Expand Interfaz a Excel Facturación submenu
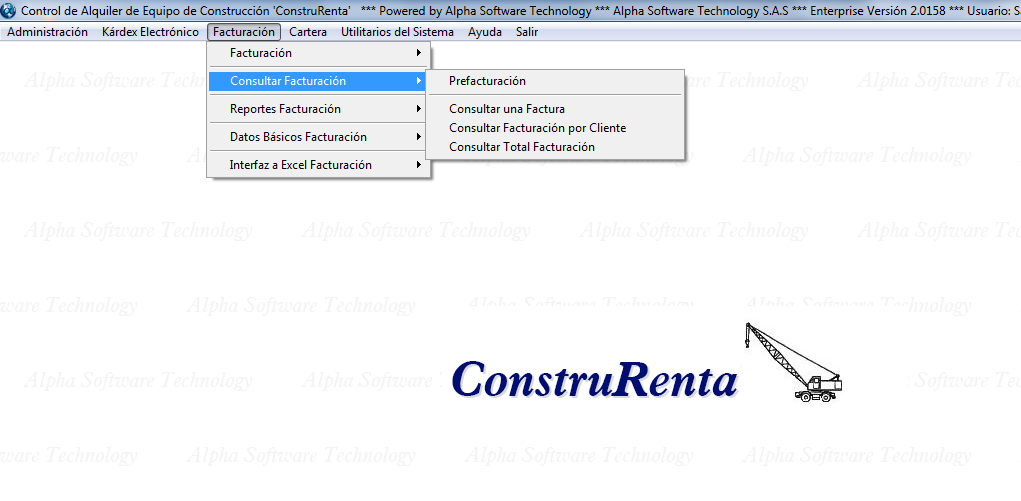Viewport: 1021px width, 501px height. tap(300, 165)
